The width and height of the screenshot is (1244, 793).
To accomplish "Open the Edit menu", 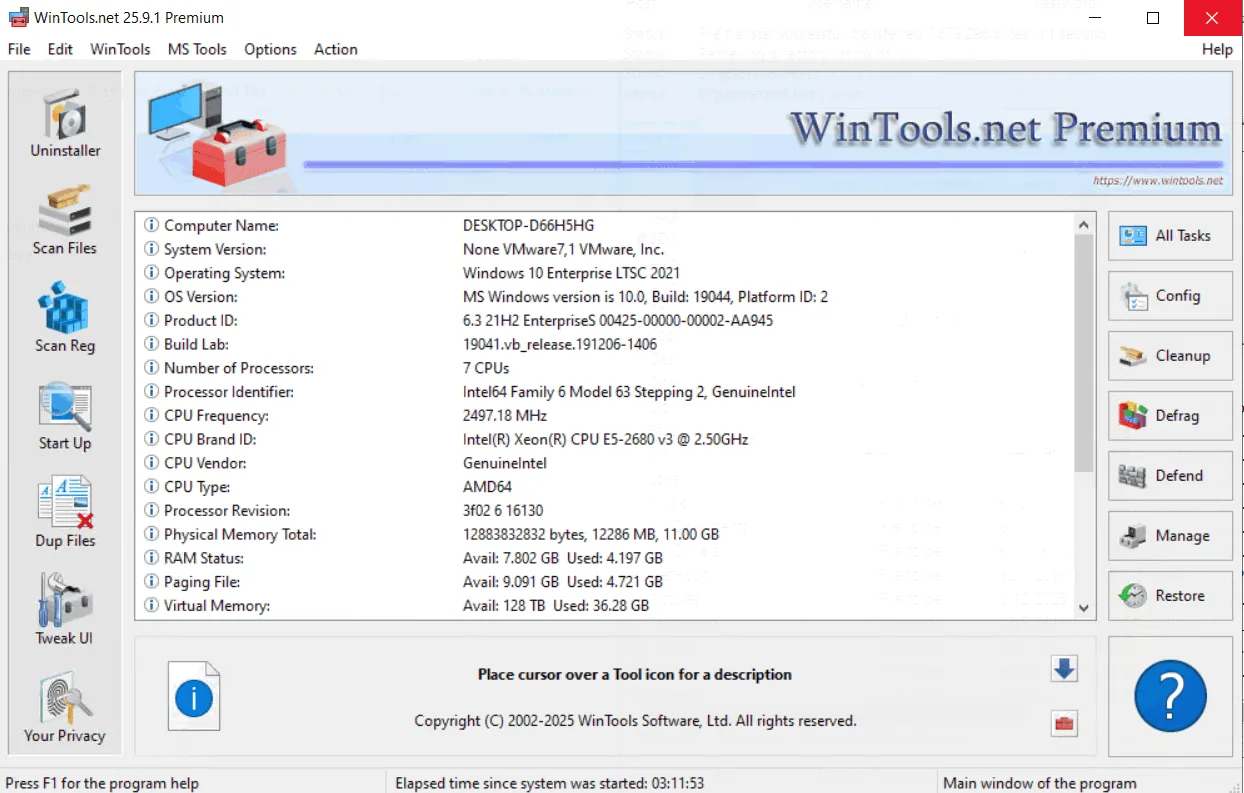I will [x=60, y=49].
